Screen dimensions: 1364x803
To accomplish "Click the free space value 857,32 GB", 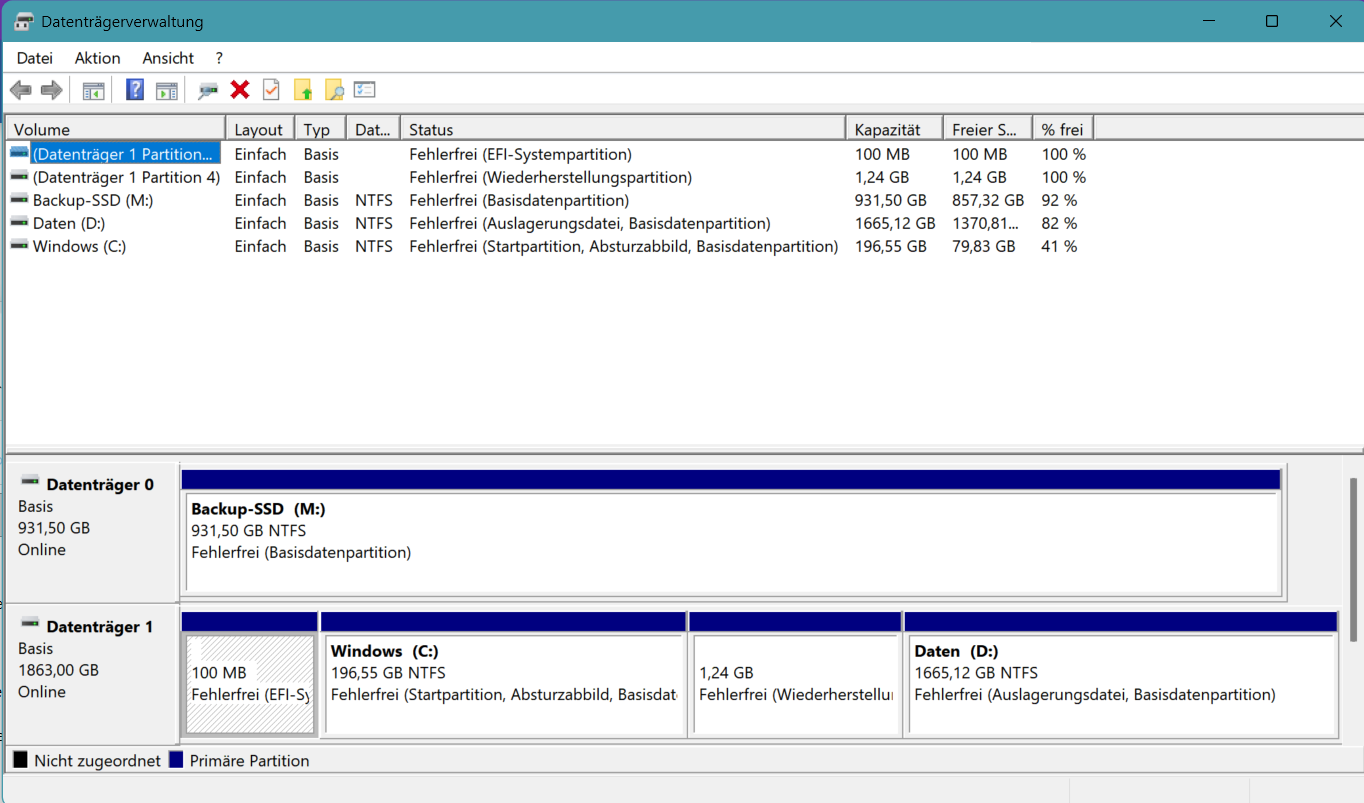I will click(988, 200).
